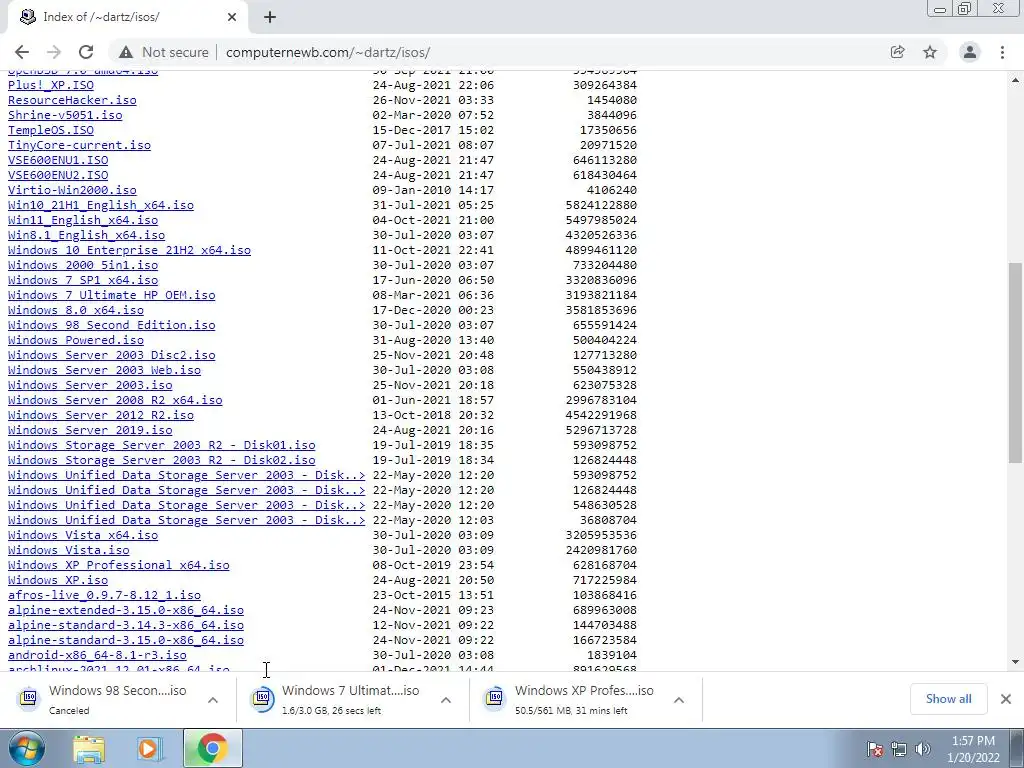The width and height of the screenshot is (1024, 768).
Task: Expand options for Windows 7 Ultimate download
Action: [x=446, y=700]
